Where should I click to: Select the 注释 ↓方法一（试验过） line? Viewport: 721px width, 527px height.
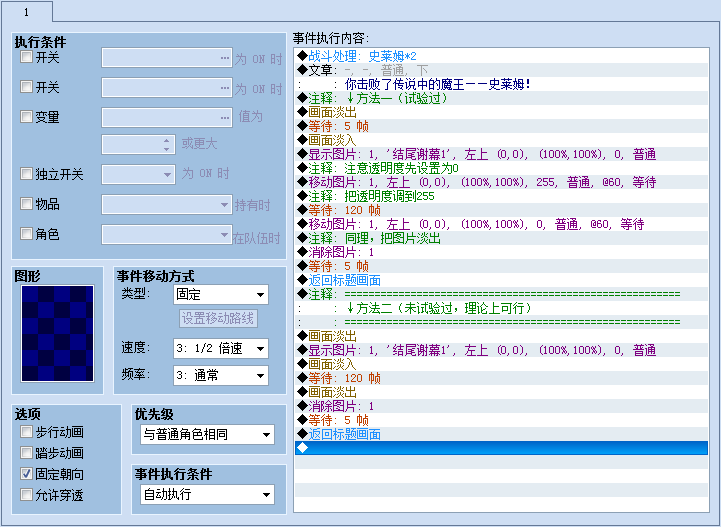501,98
